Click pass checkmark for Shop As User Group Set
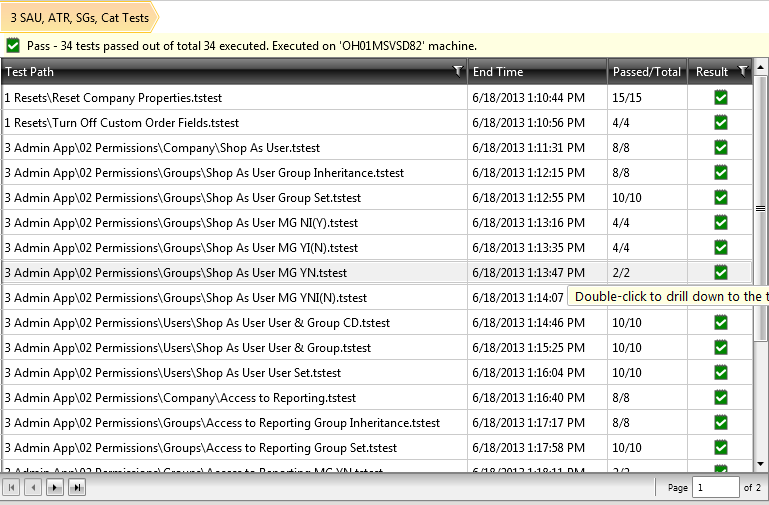 (x=720, y=197)
